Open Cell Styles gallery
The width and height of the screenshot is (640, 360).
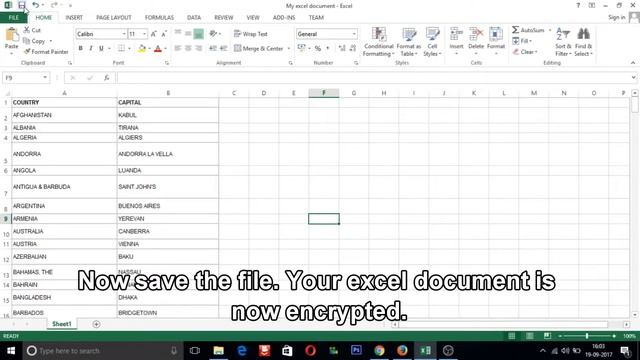point(432,42)
